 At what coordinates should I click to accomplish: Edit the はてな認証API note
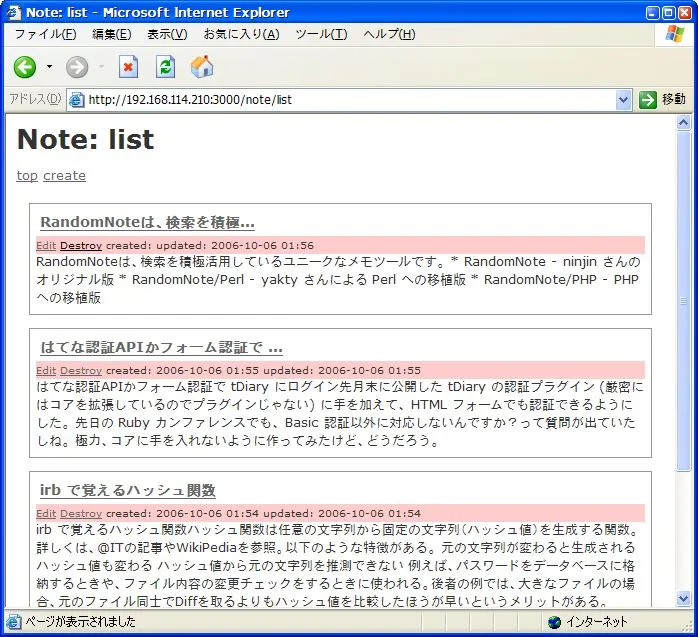pos(46,370)
